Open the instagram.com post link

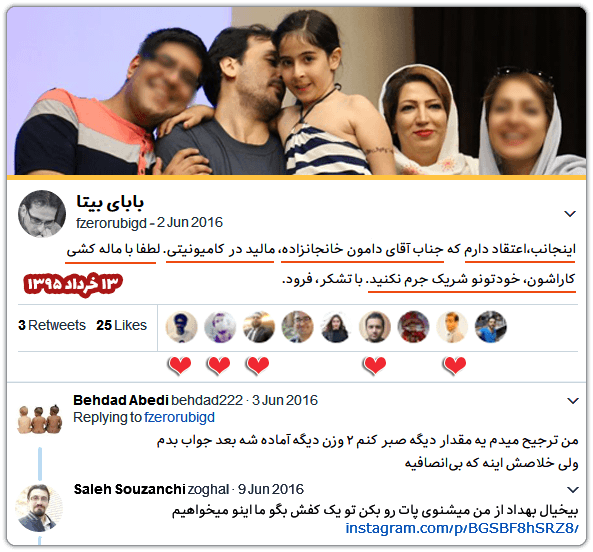click(462, 528)
